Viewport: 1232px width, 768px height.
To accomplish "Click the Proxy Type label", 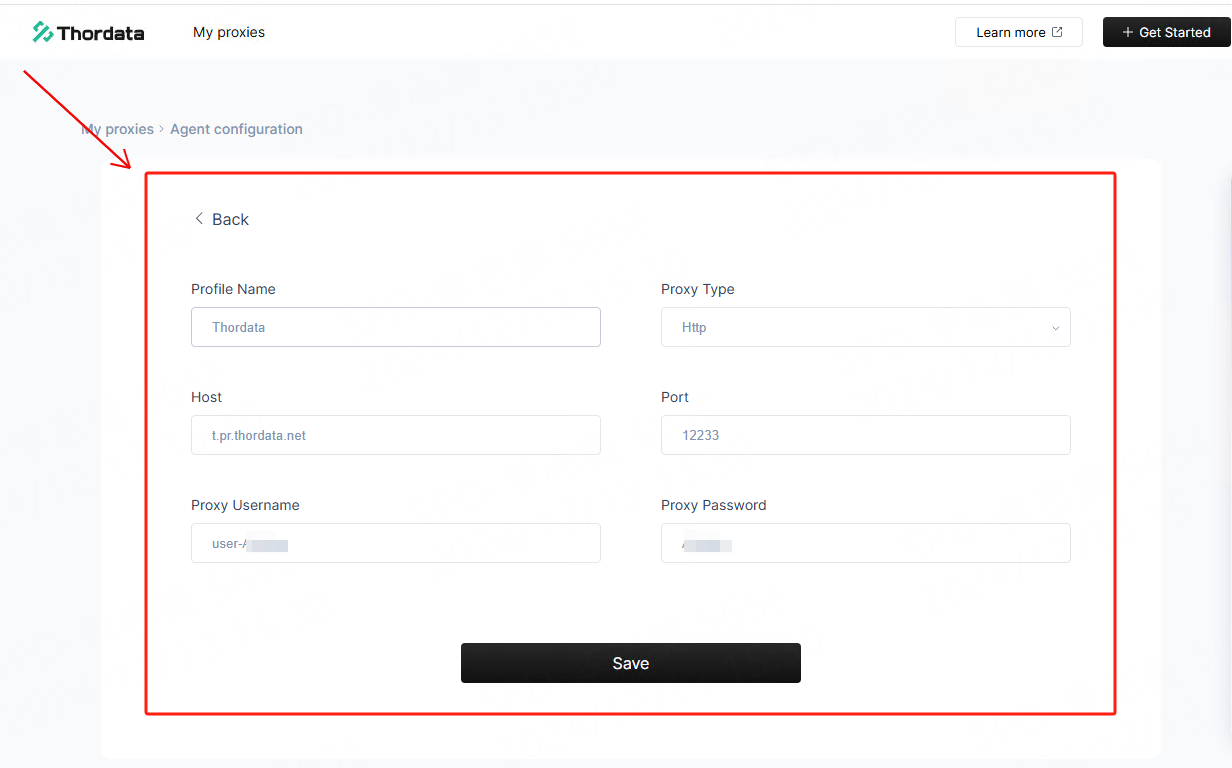I will [698, 289].
